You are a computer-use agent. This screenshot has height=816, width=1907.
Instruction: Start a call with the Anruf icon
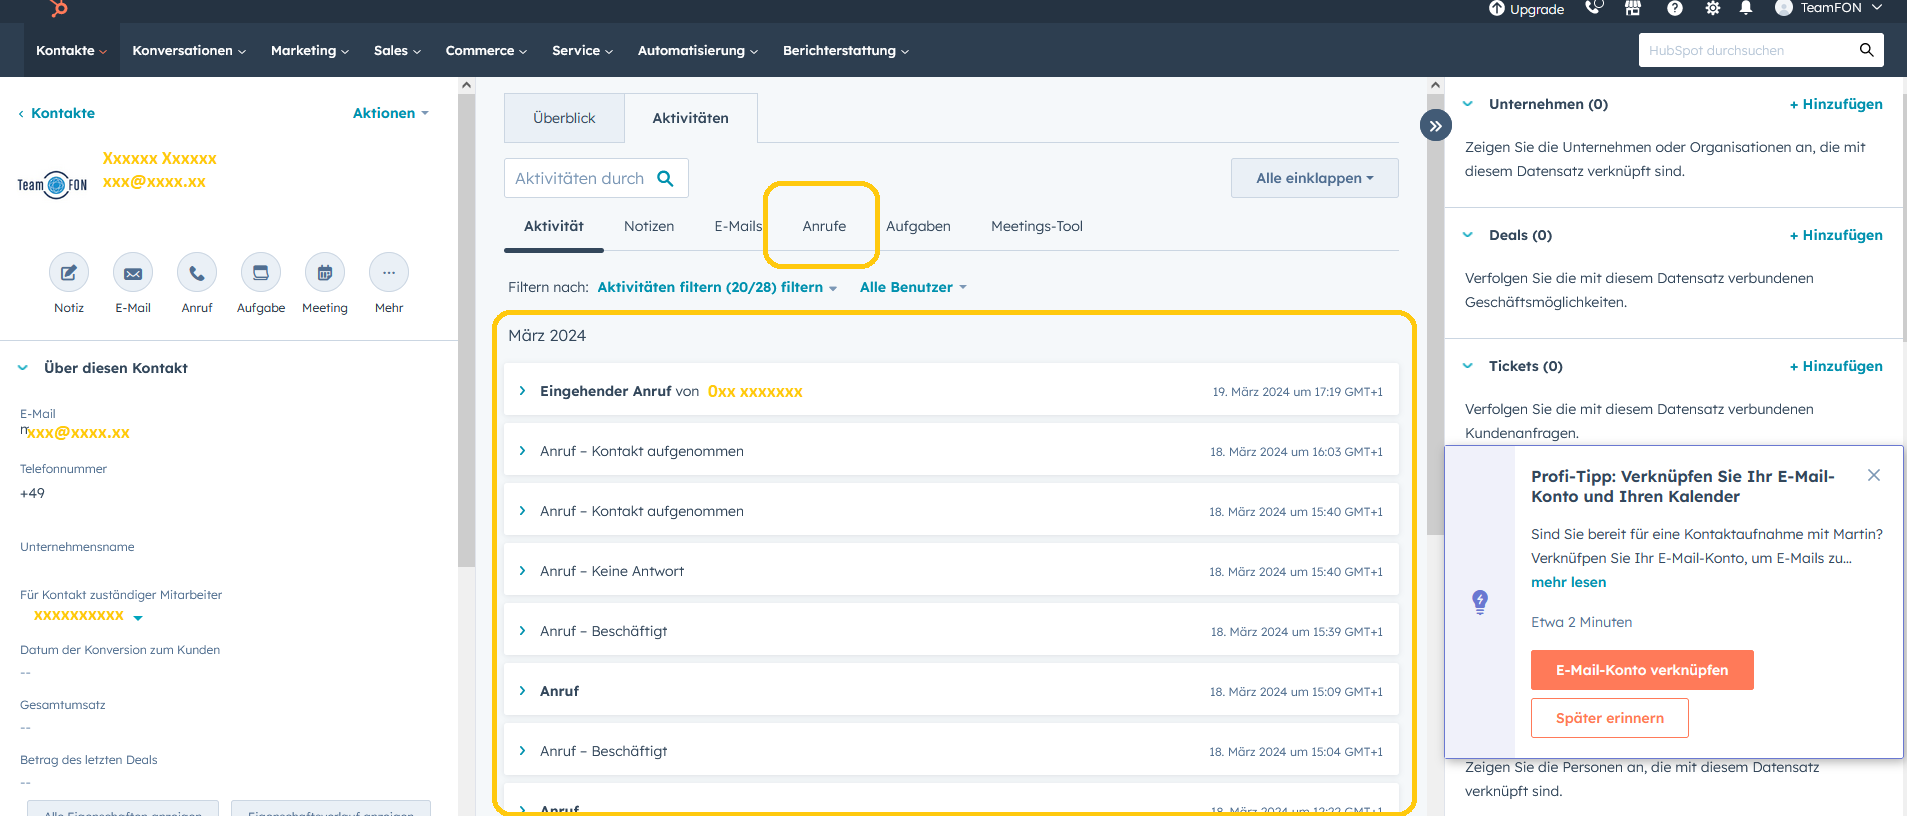click(x=197, y=272)
